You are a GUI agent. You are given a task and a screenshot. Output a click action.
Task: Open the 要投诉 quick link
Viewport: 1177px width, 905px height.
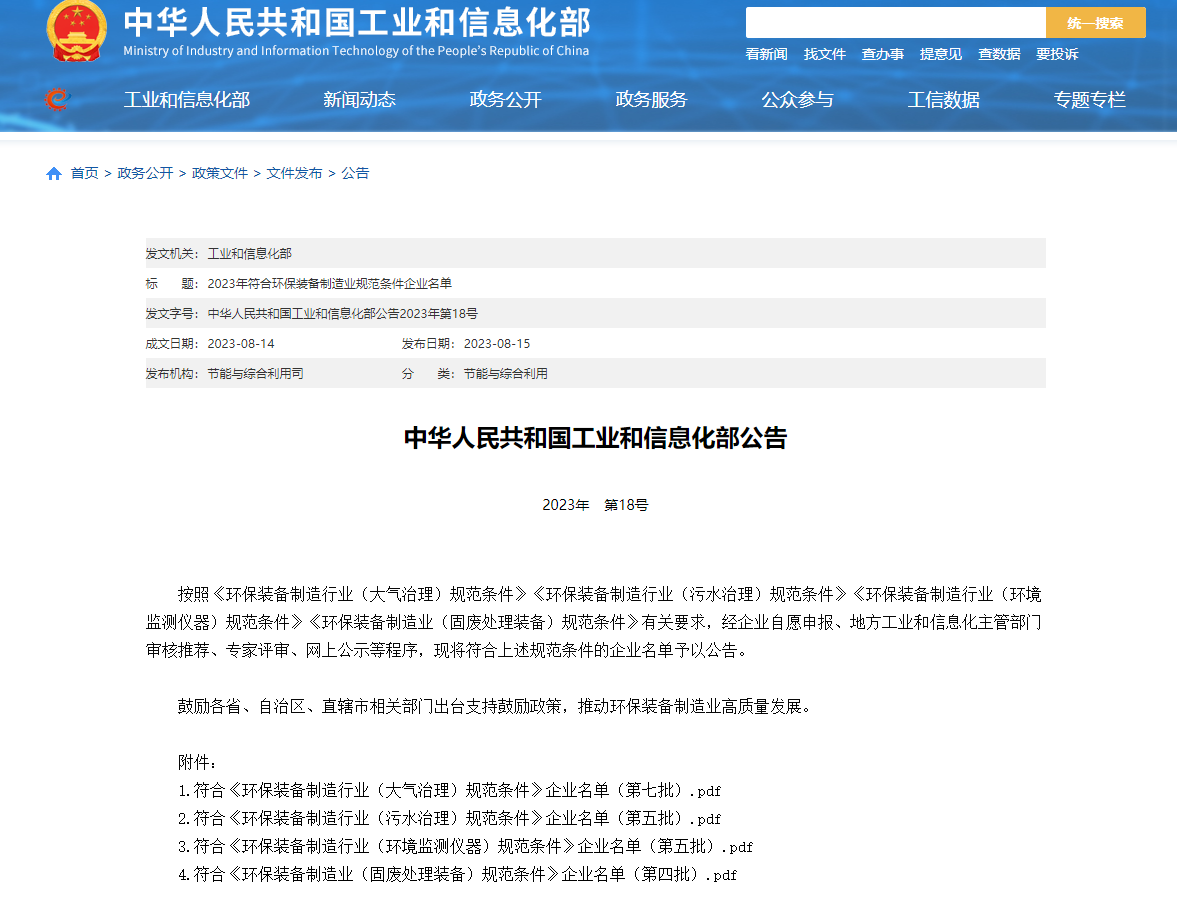[1057, 54]
